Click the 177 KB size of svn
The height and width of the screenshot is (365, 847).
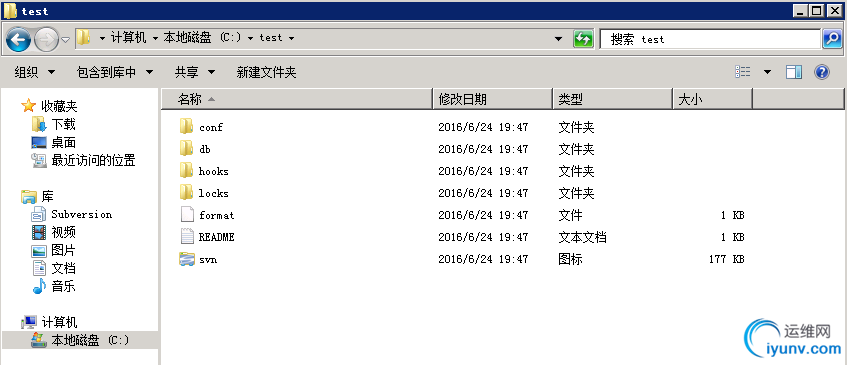tap(727, 259)
